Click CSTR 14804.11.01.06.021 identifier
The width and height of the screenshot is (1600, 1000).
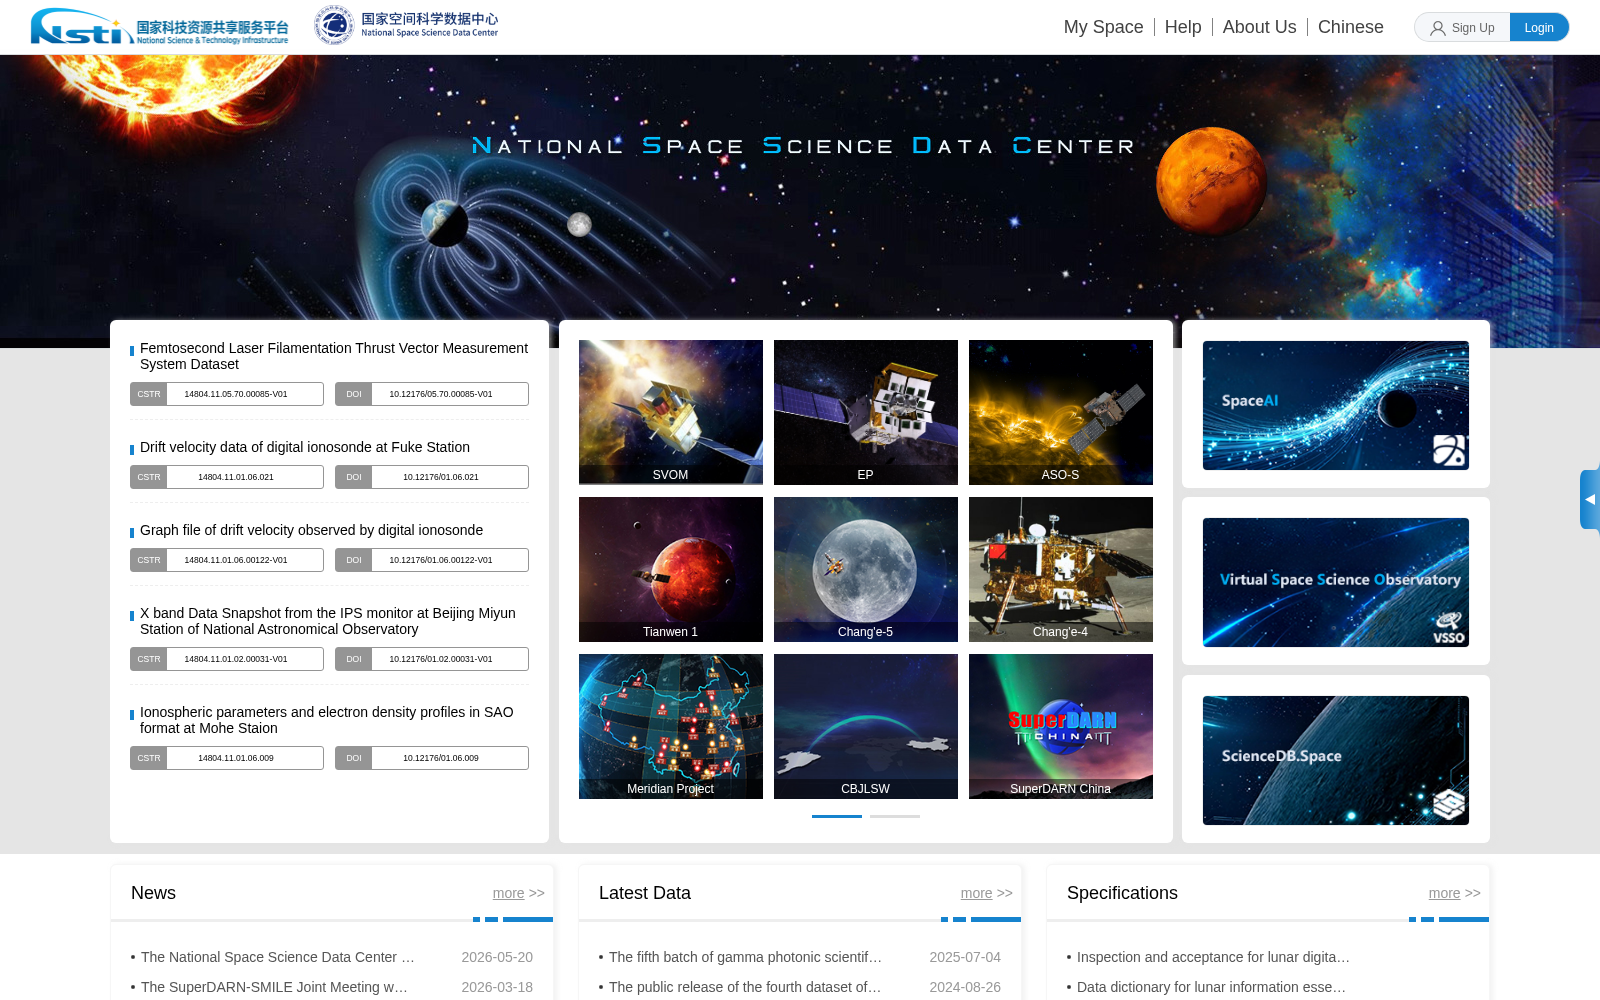[227, 477]
